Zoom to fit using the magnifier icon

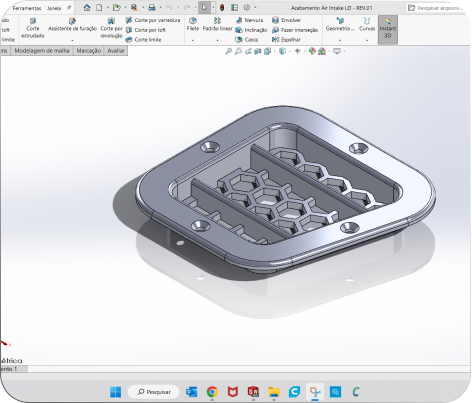point(228,51)
